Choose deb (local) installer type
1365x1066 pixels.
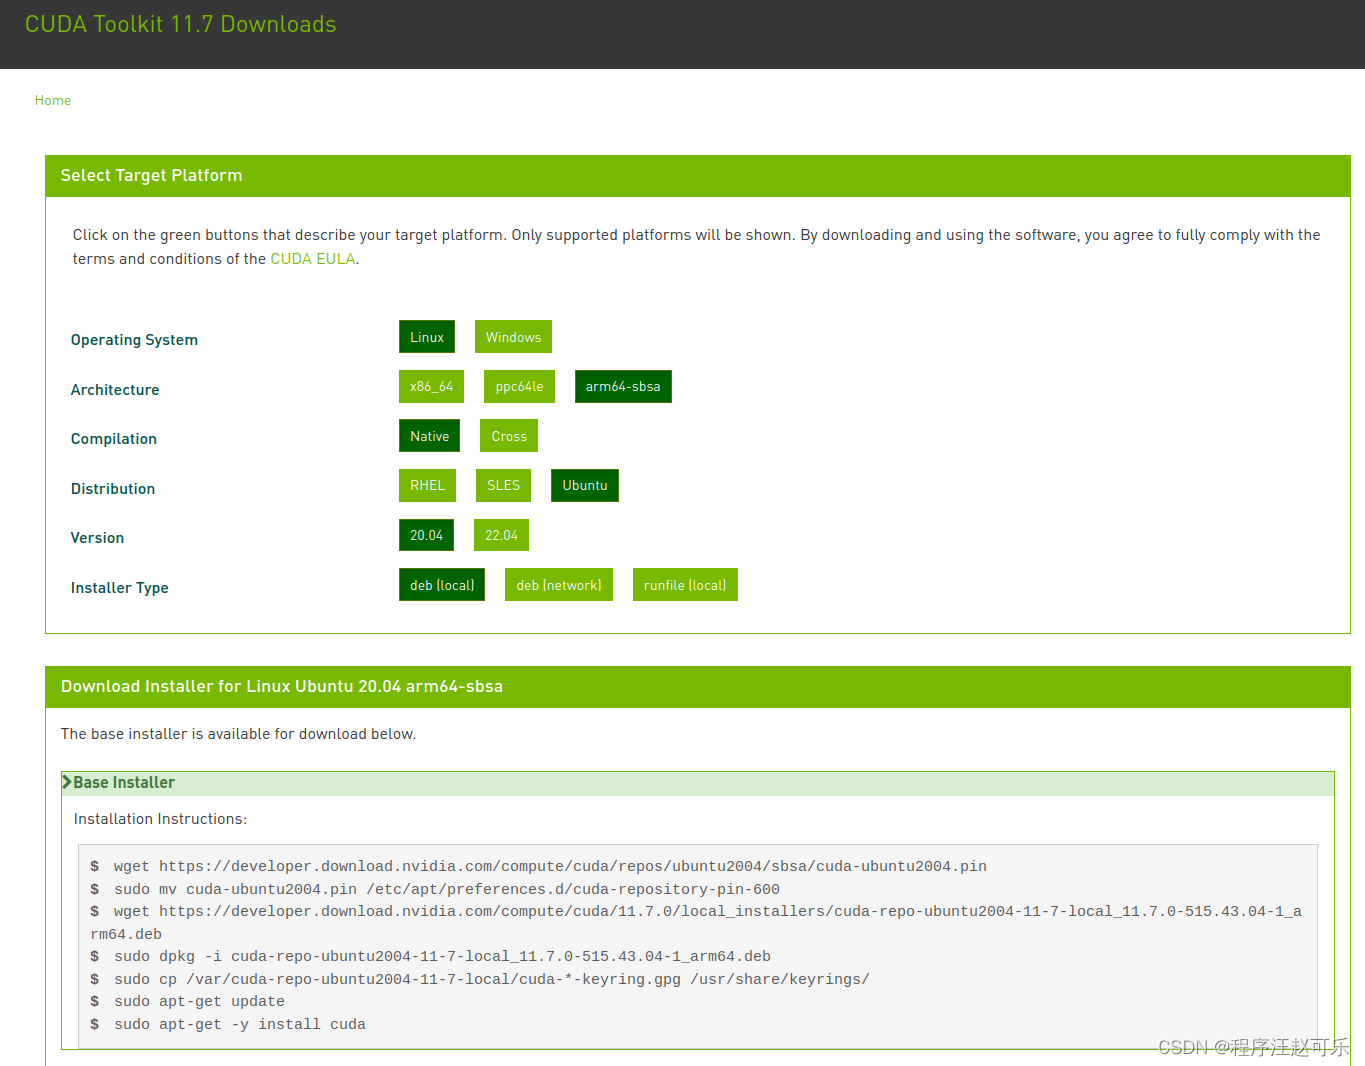[x=442, y=585]
